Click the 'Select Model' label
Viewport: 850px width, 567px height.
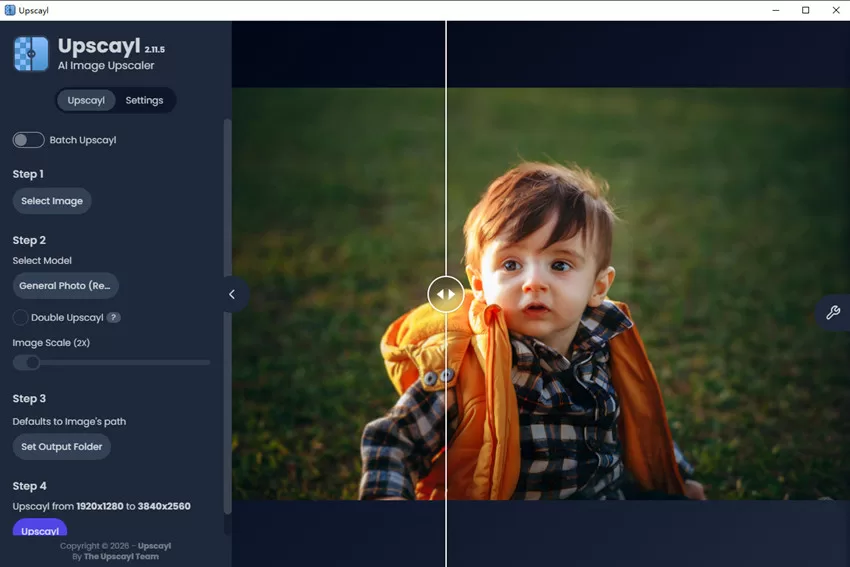[42, 261]
